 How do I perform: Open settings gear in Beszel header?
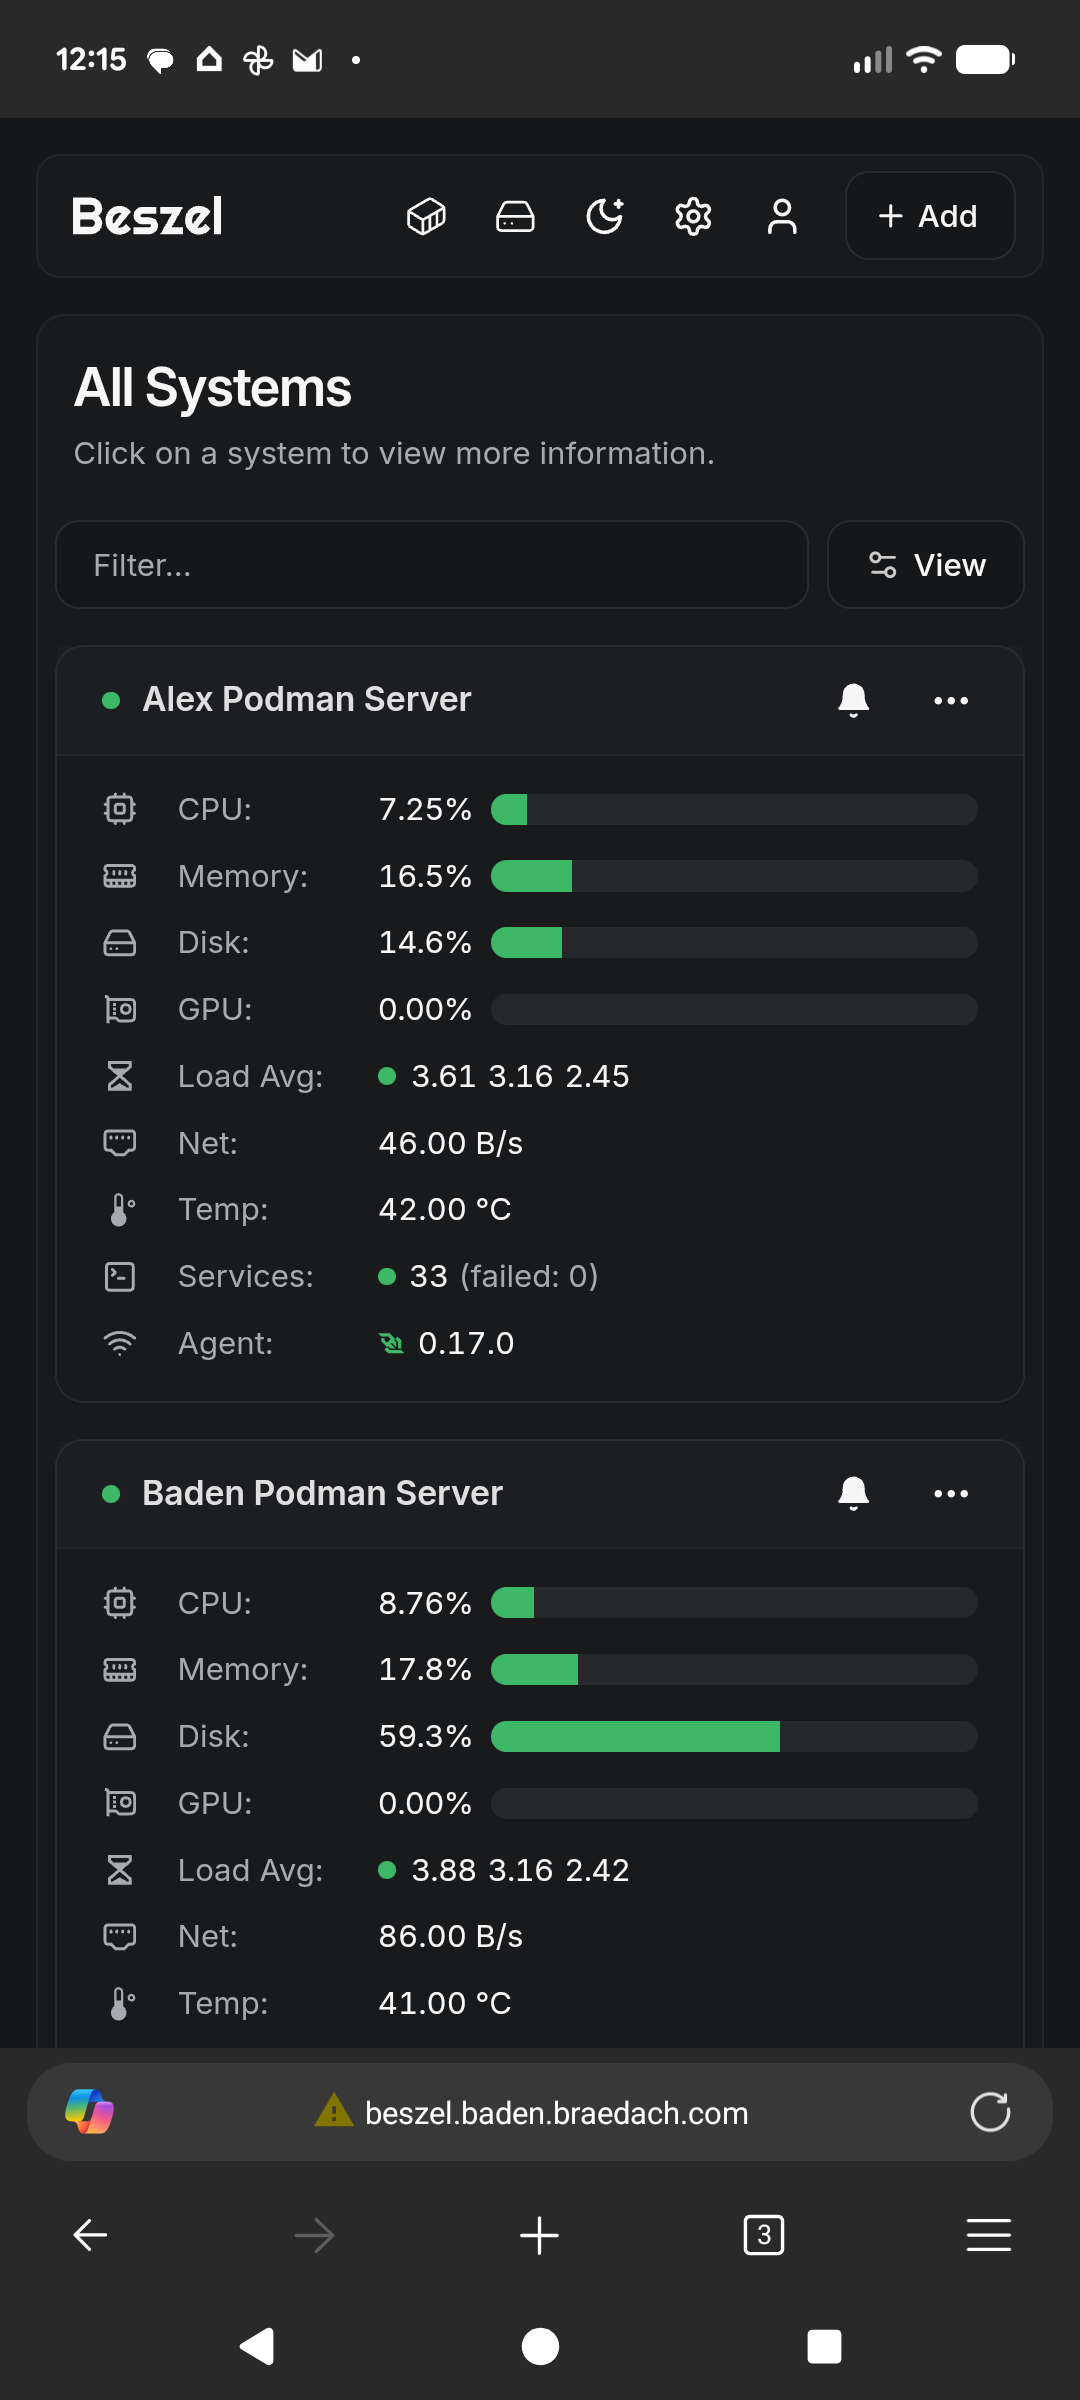click(x=693, y=216)
